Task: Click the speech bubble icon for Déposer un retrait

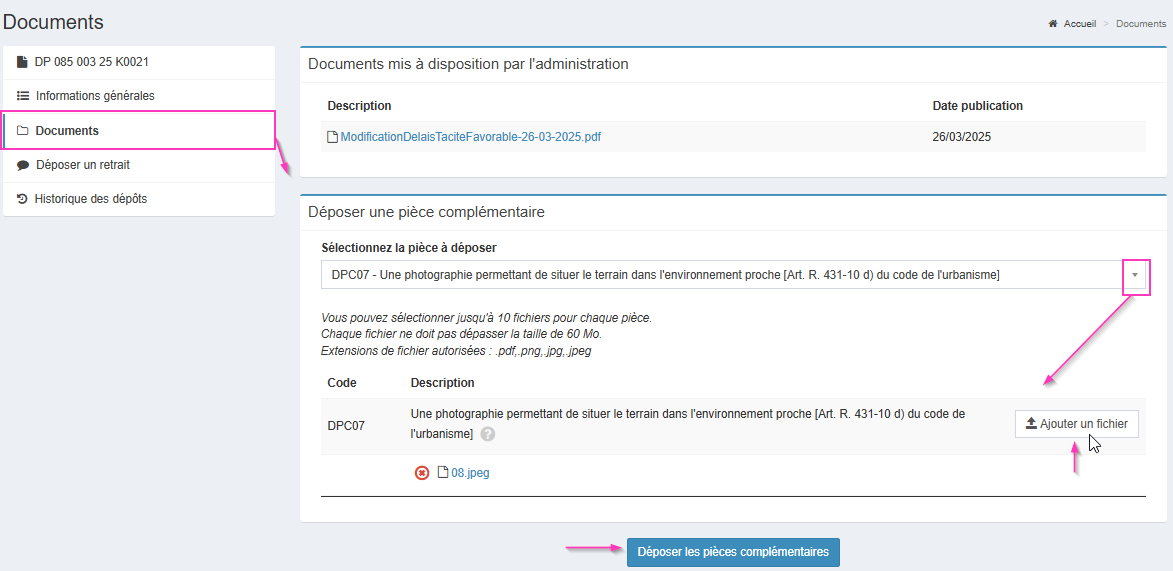Action: click(23, 165)
